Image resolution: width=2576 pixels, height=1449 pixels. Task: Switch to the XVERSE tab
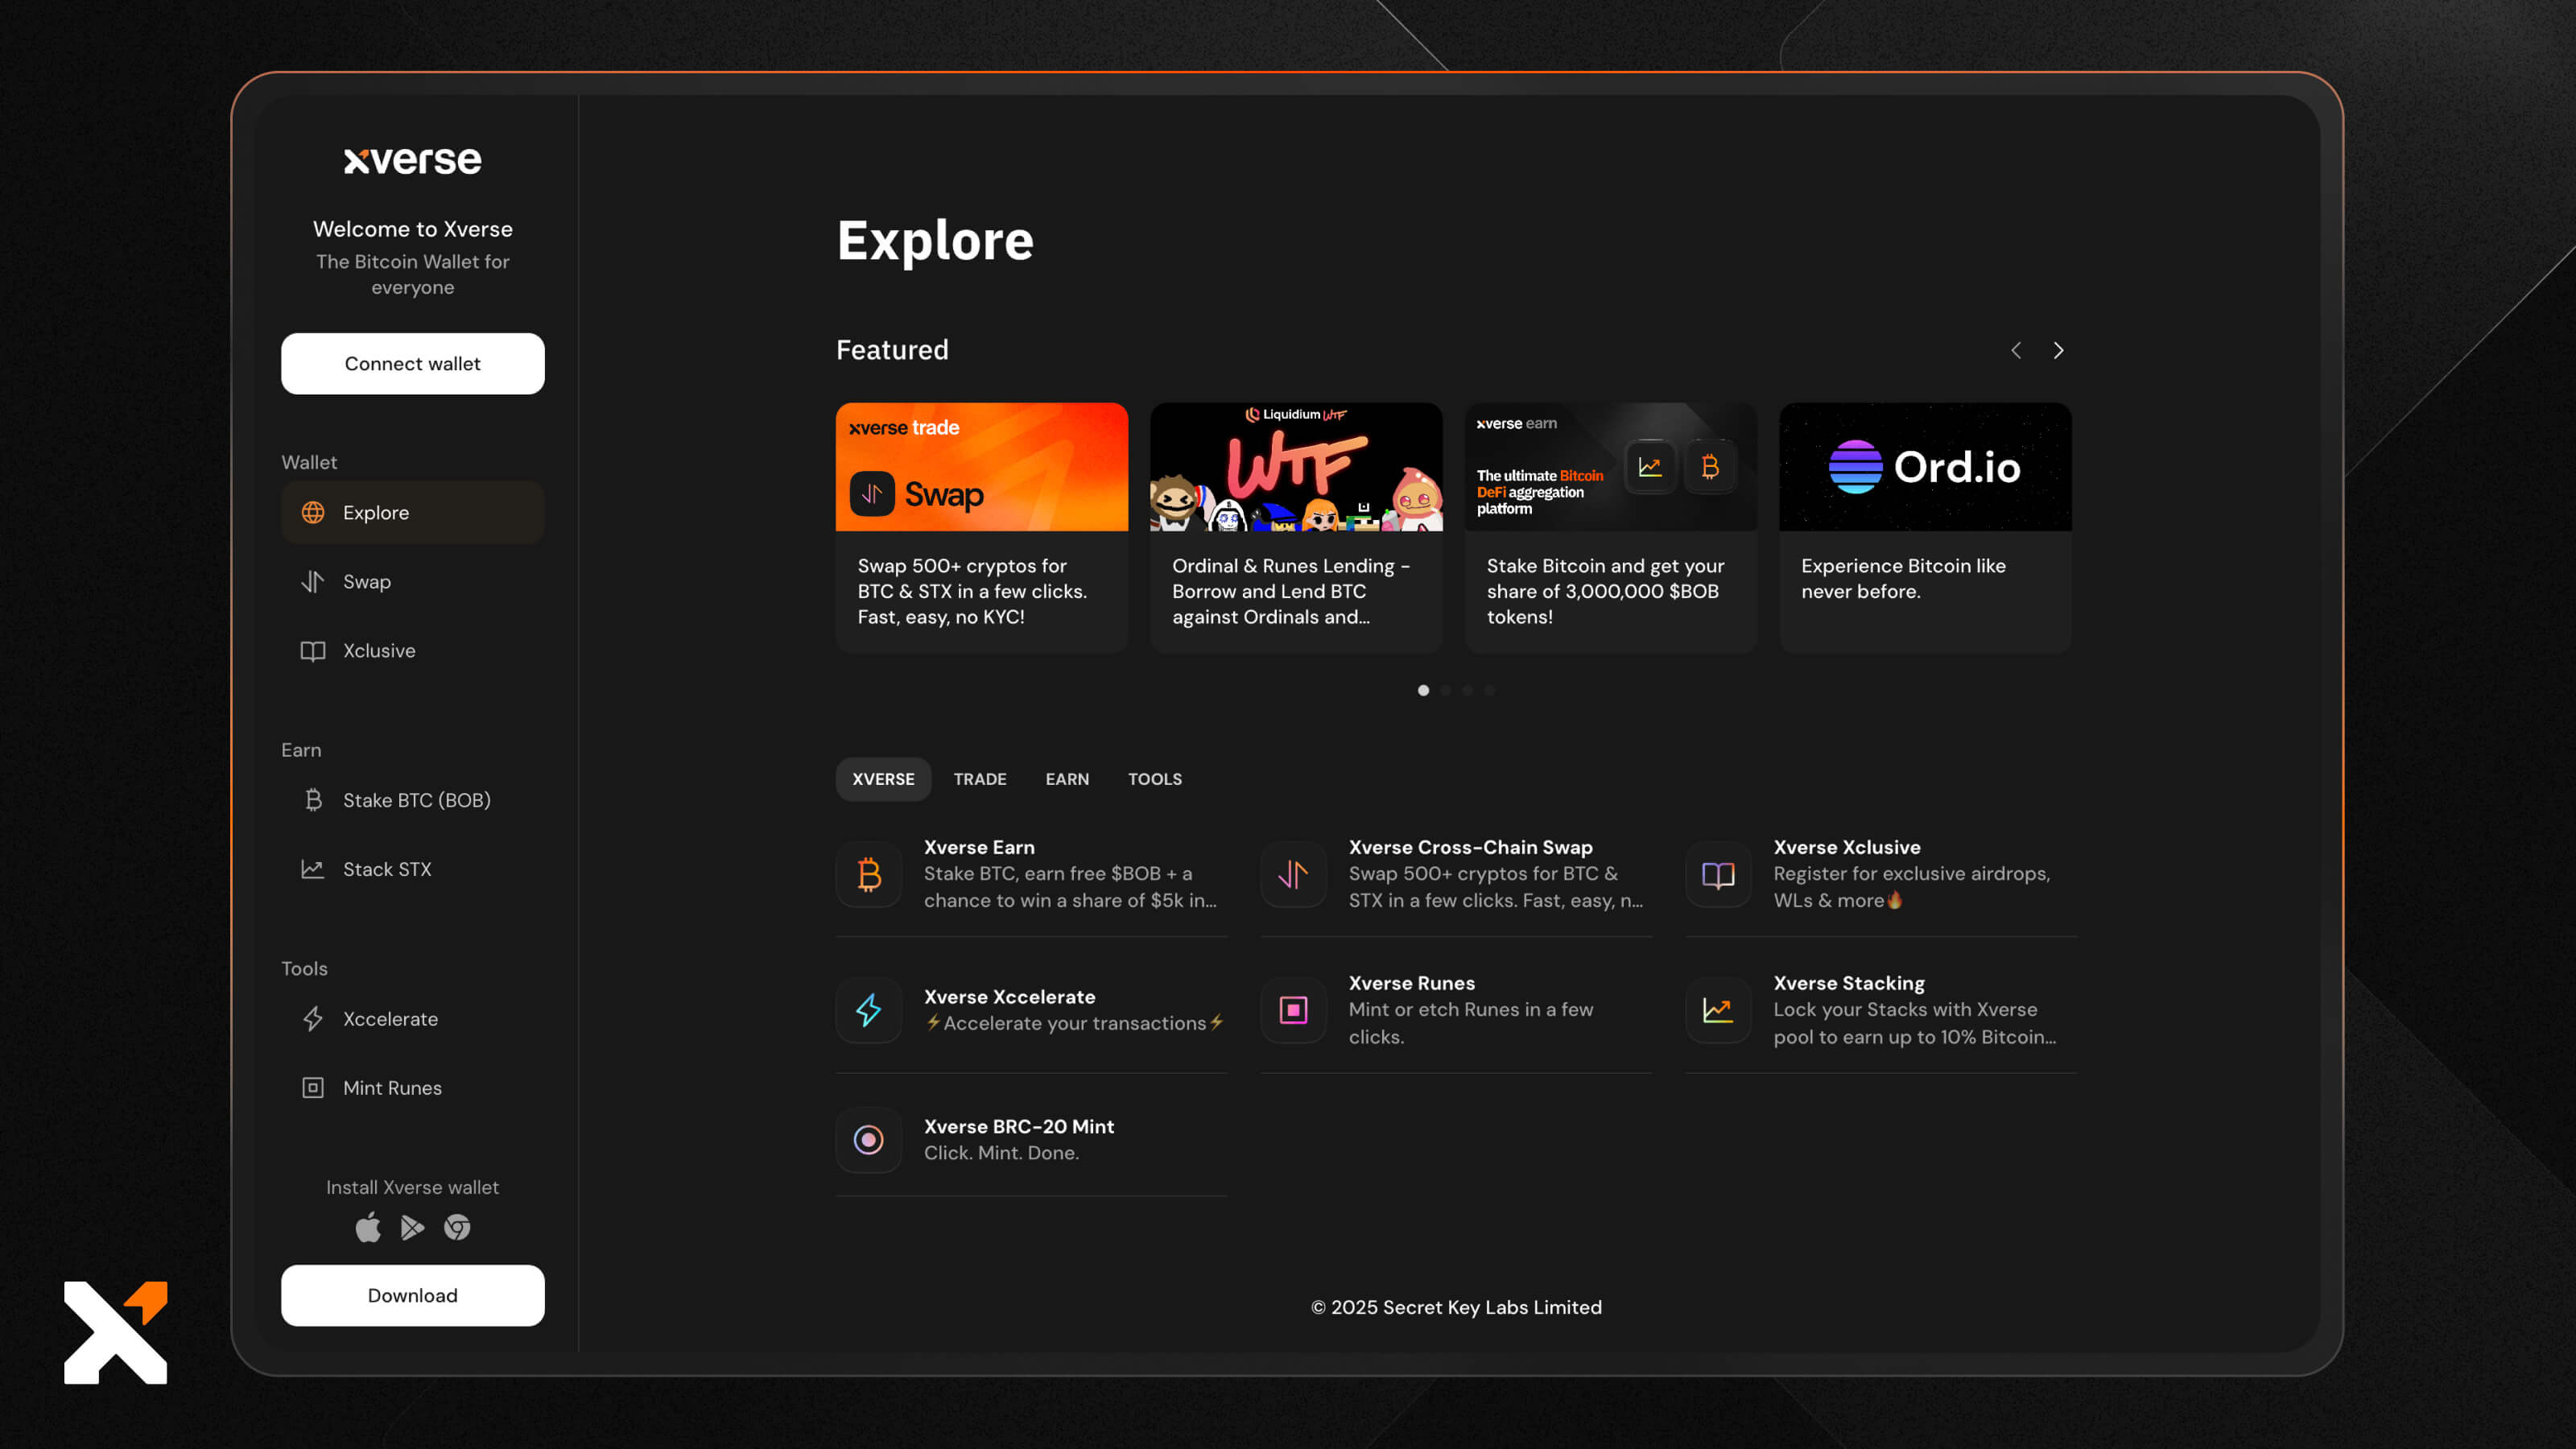[x=883, y=779]
